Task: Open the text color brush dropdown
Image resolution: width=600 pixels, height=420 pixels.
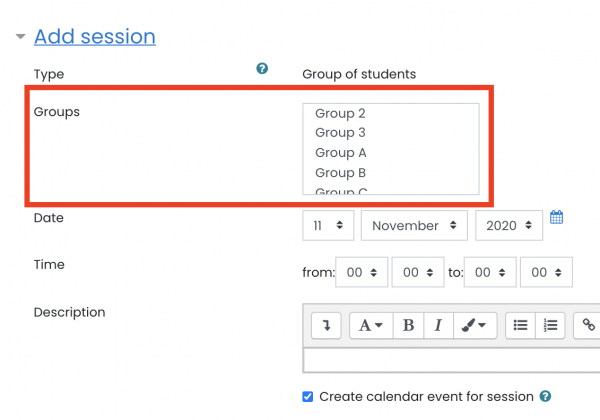Action: [x=475, y=326]
